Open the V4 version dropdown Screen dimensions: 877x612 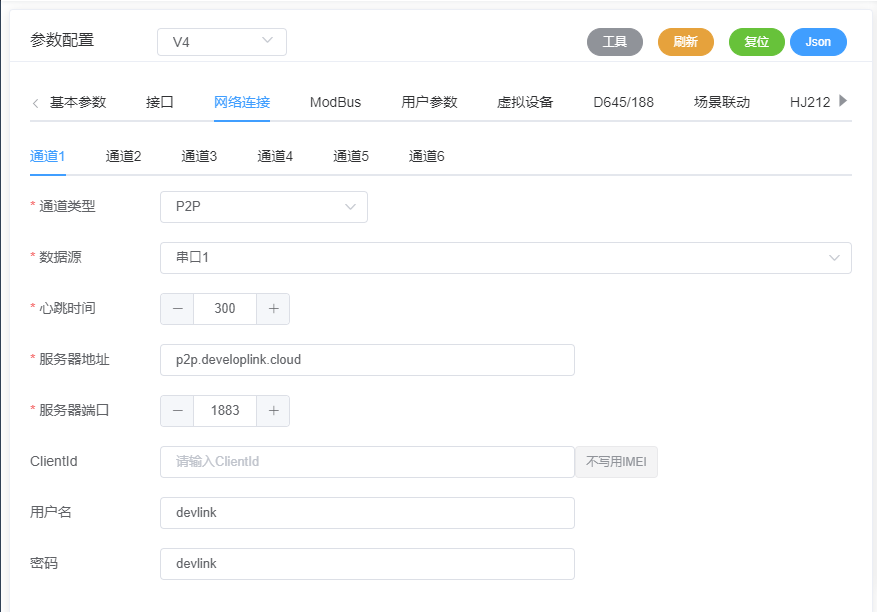221,42
